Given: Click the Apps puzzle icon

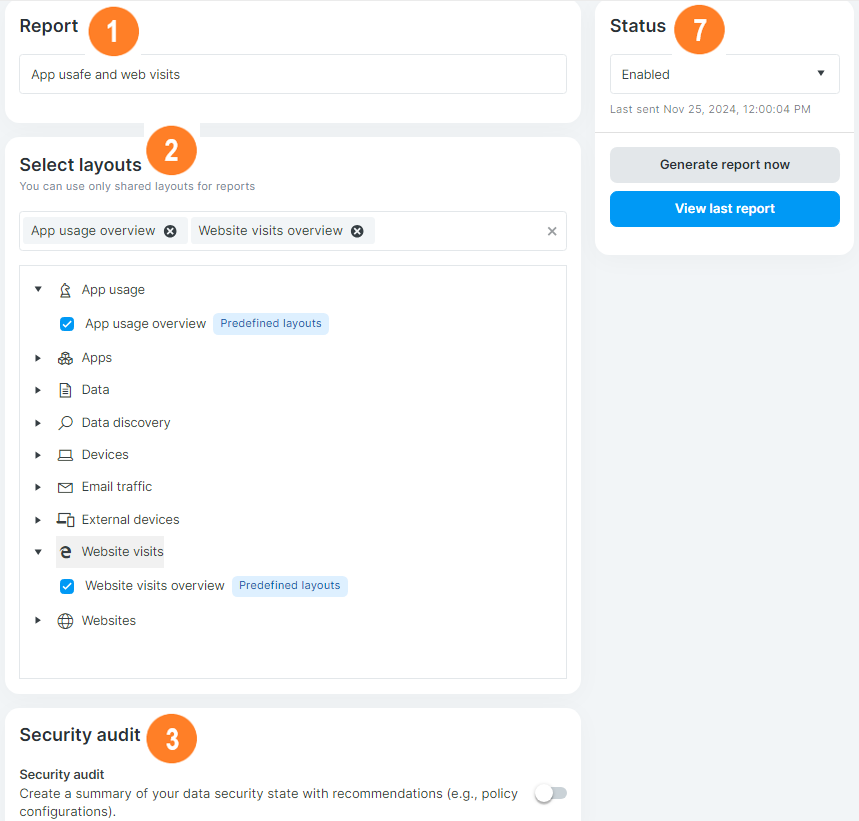Looking at the screenshot, I should [x=65, y=357].
